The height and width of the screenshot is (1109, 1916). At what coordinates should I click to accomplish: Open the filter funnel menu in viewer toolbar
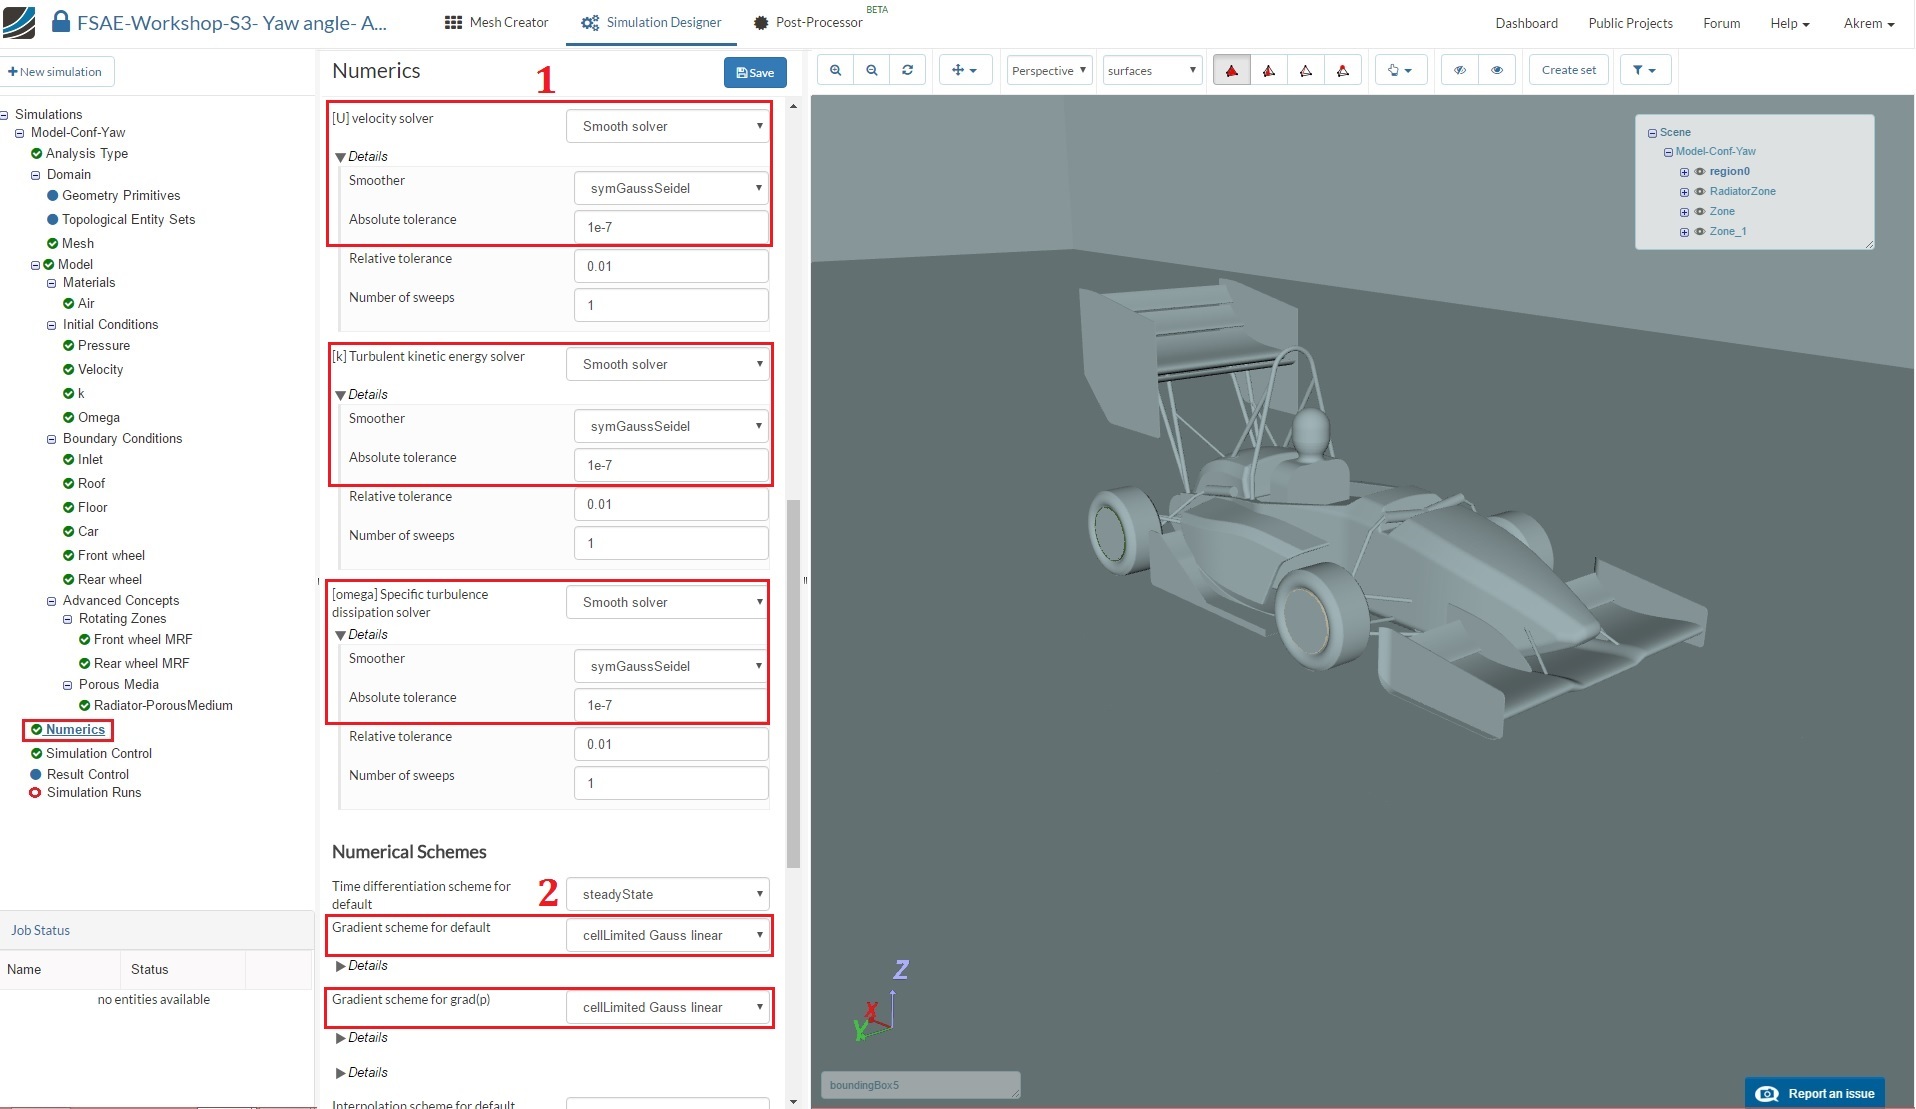(1644, 70)
